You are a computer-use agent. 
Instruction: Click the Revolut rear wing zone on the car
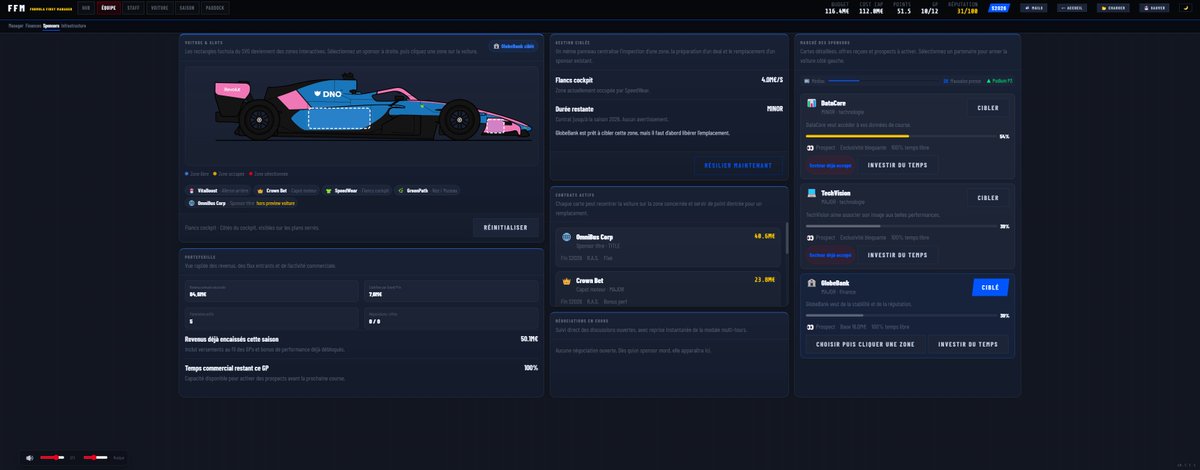coord(232,90)
